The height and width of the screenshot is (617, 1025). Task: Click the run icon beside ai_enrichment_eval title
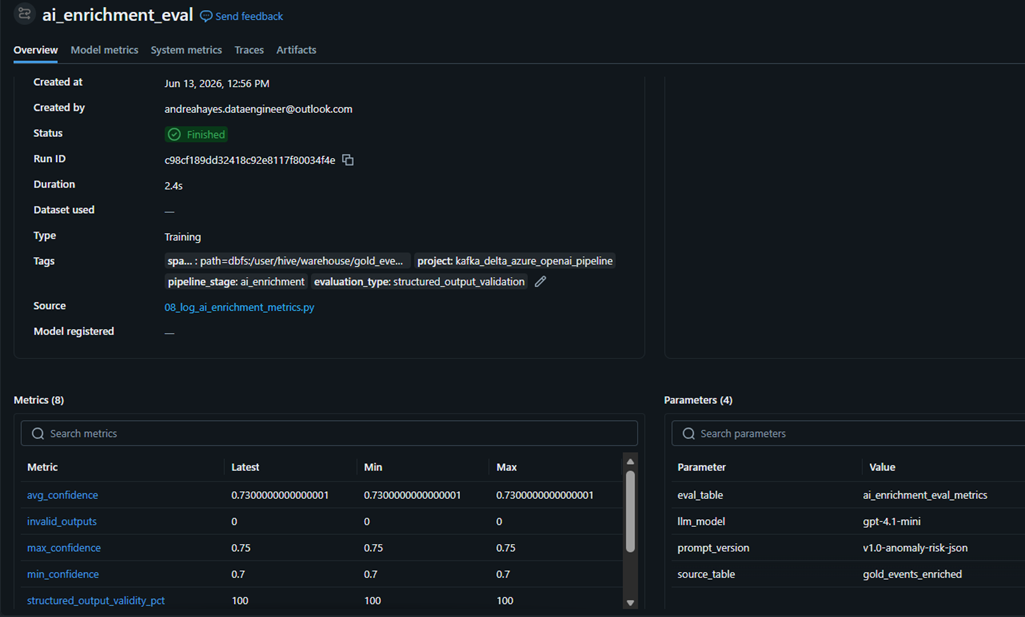(25, 14)
